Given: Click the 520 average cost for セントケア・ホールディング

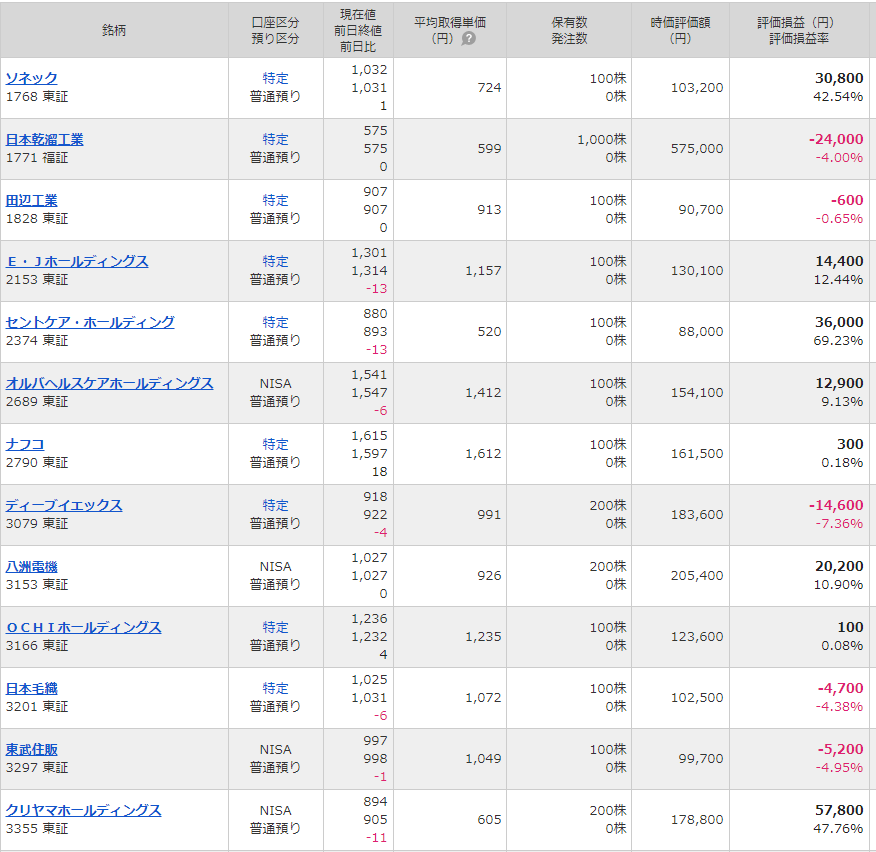Looking at the screenshot, I should pos(489,331).
